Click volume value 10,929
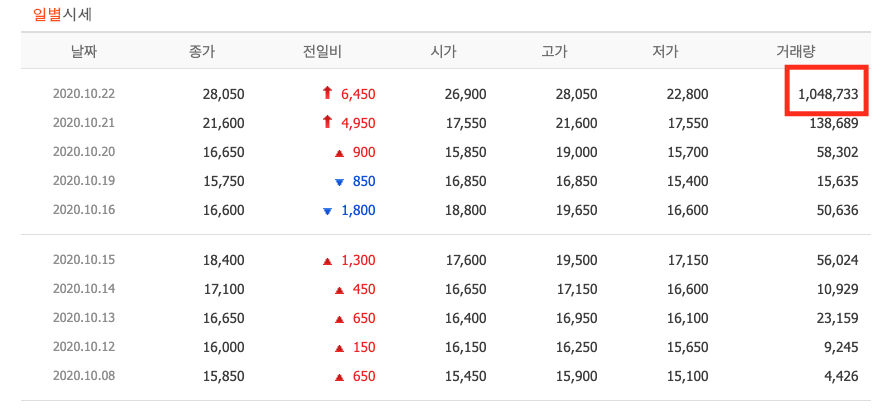 click(x=839, y=289)
